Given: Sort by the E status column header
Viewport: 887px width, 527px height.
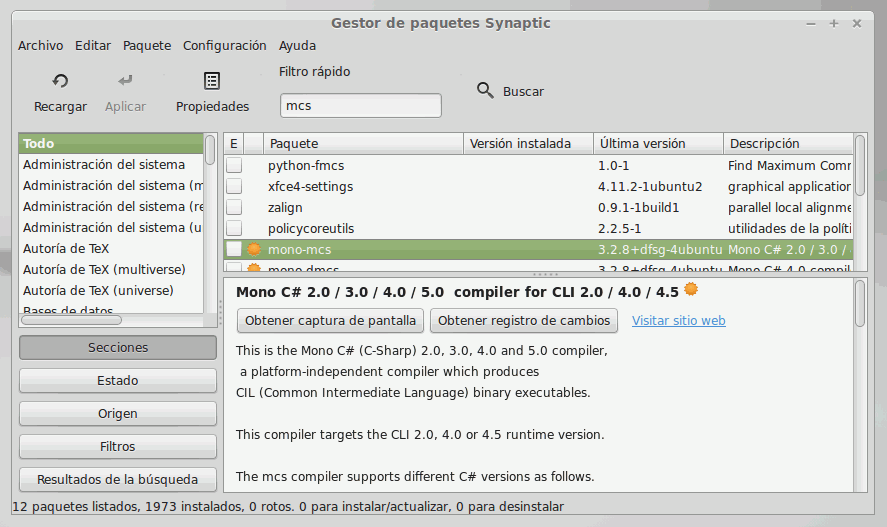Looking at the screenshot, I should 234,144.
